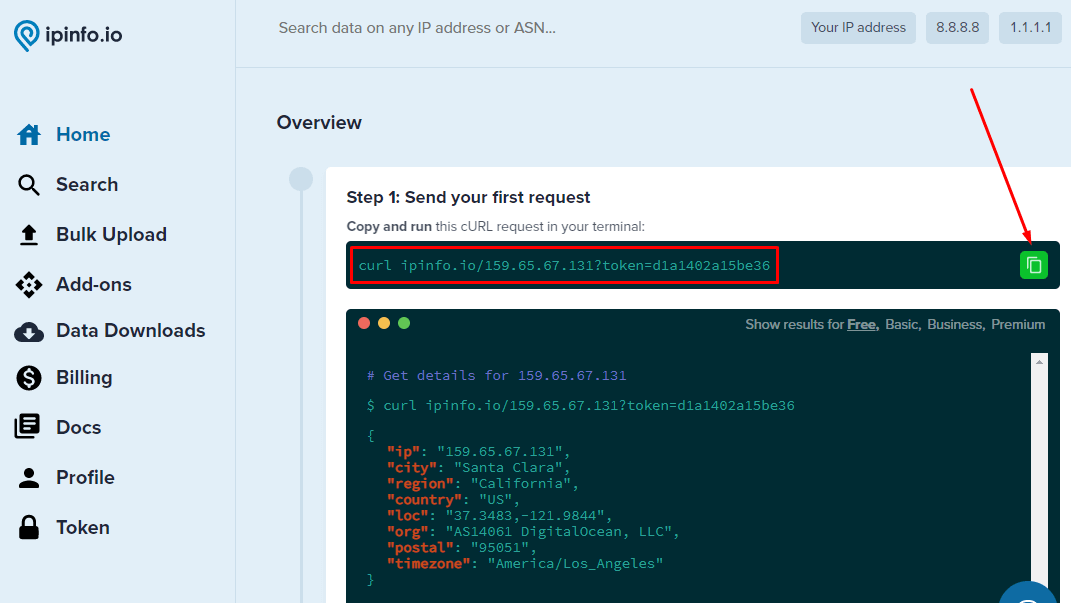The height and width of the screenshot is (603, 1071).
Task: Click the Add-ons diamond icon
Action: click(29, 285)
